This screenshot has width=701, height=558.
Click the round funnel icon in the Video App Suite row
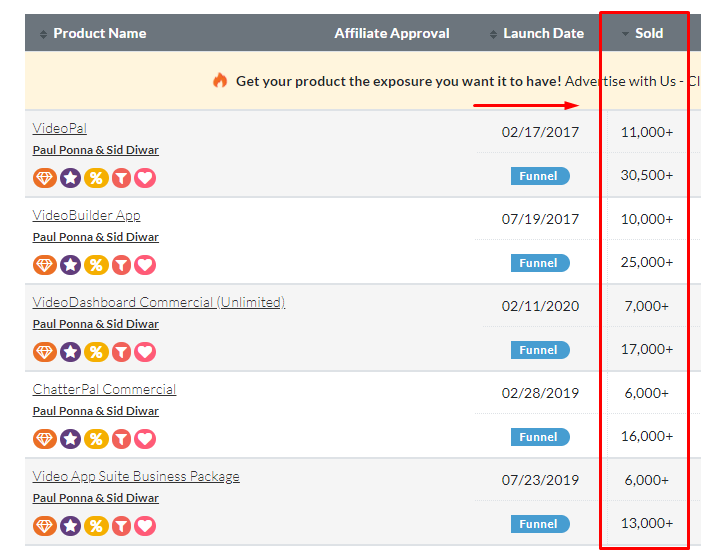[x=121, y=526]
